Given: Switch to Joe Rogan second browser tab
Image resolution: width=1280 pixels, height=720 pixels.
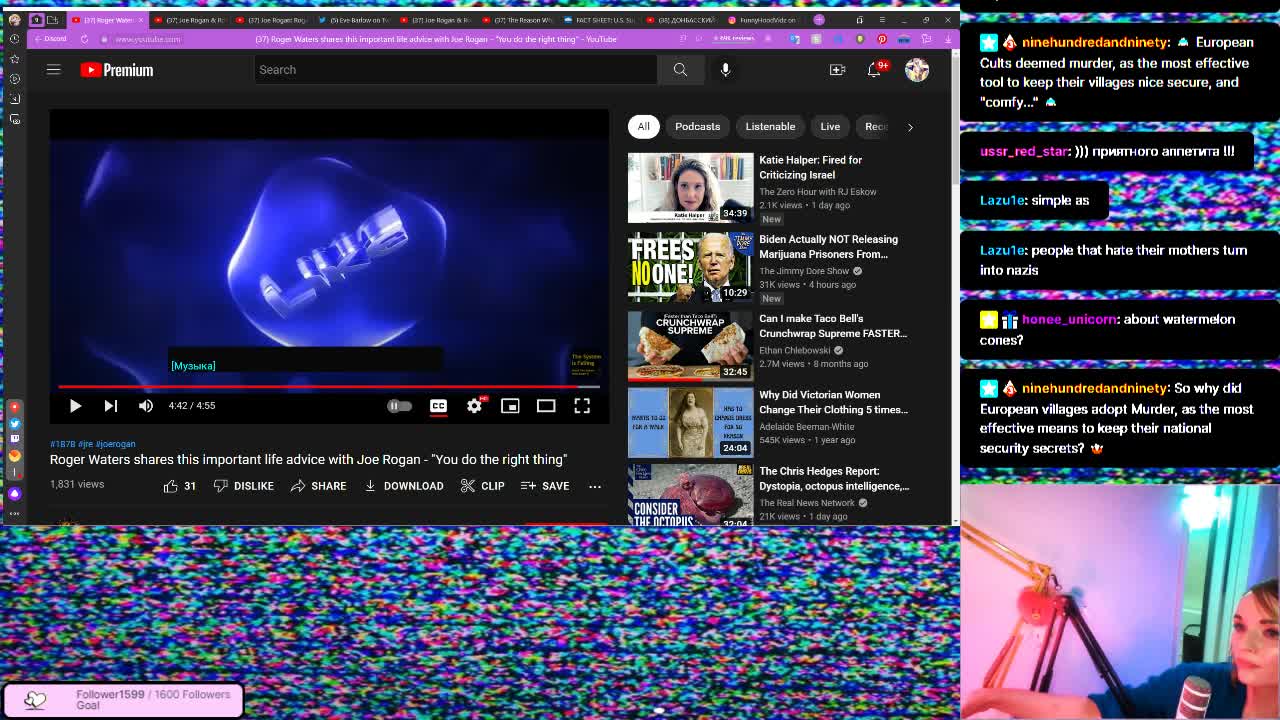Looking at the screenshot, I should point(193,20).
